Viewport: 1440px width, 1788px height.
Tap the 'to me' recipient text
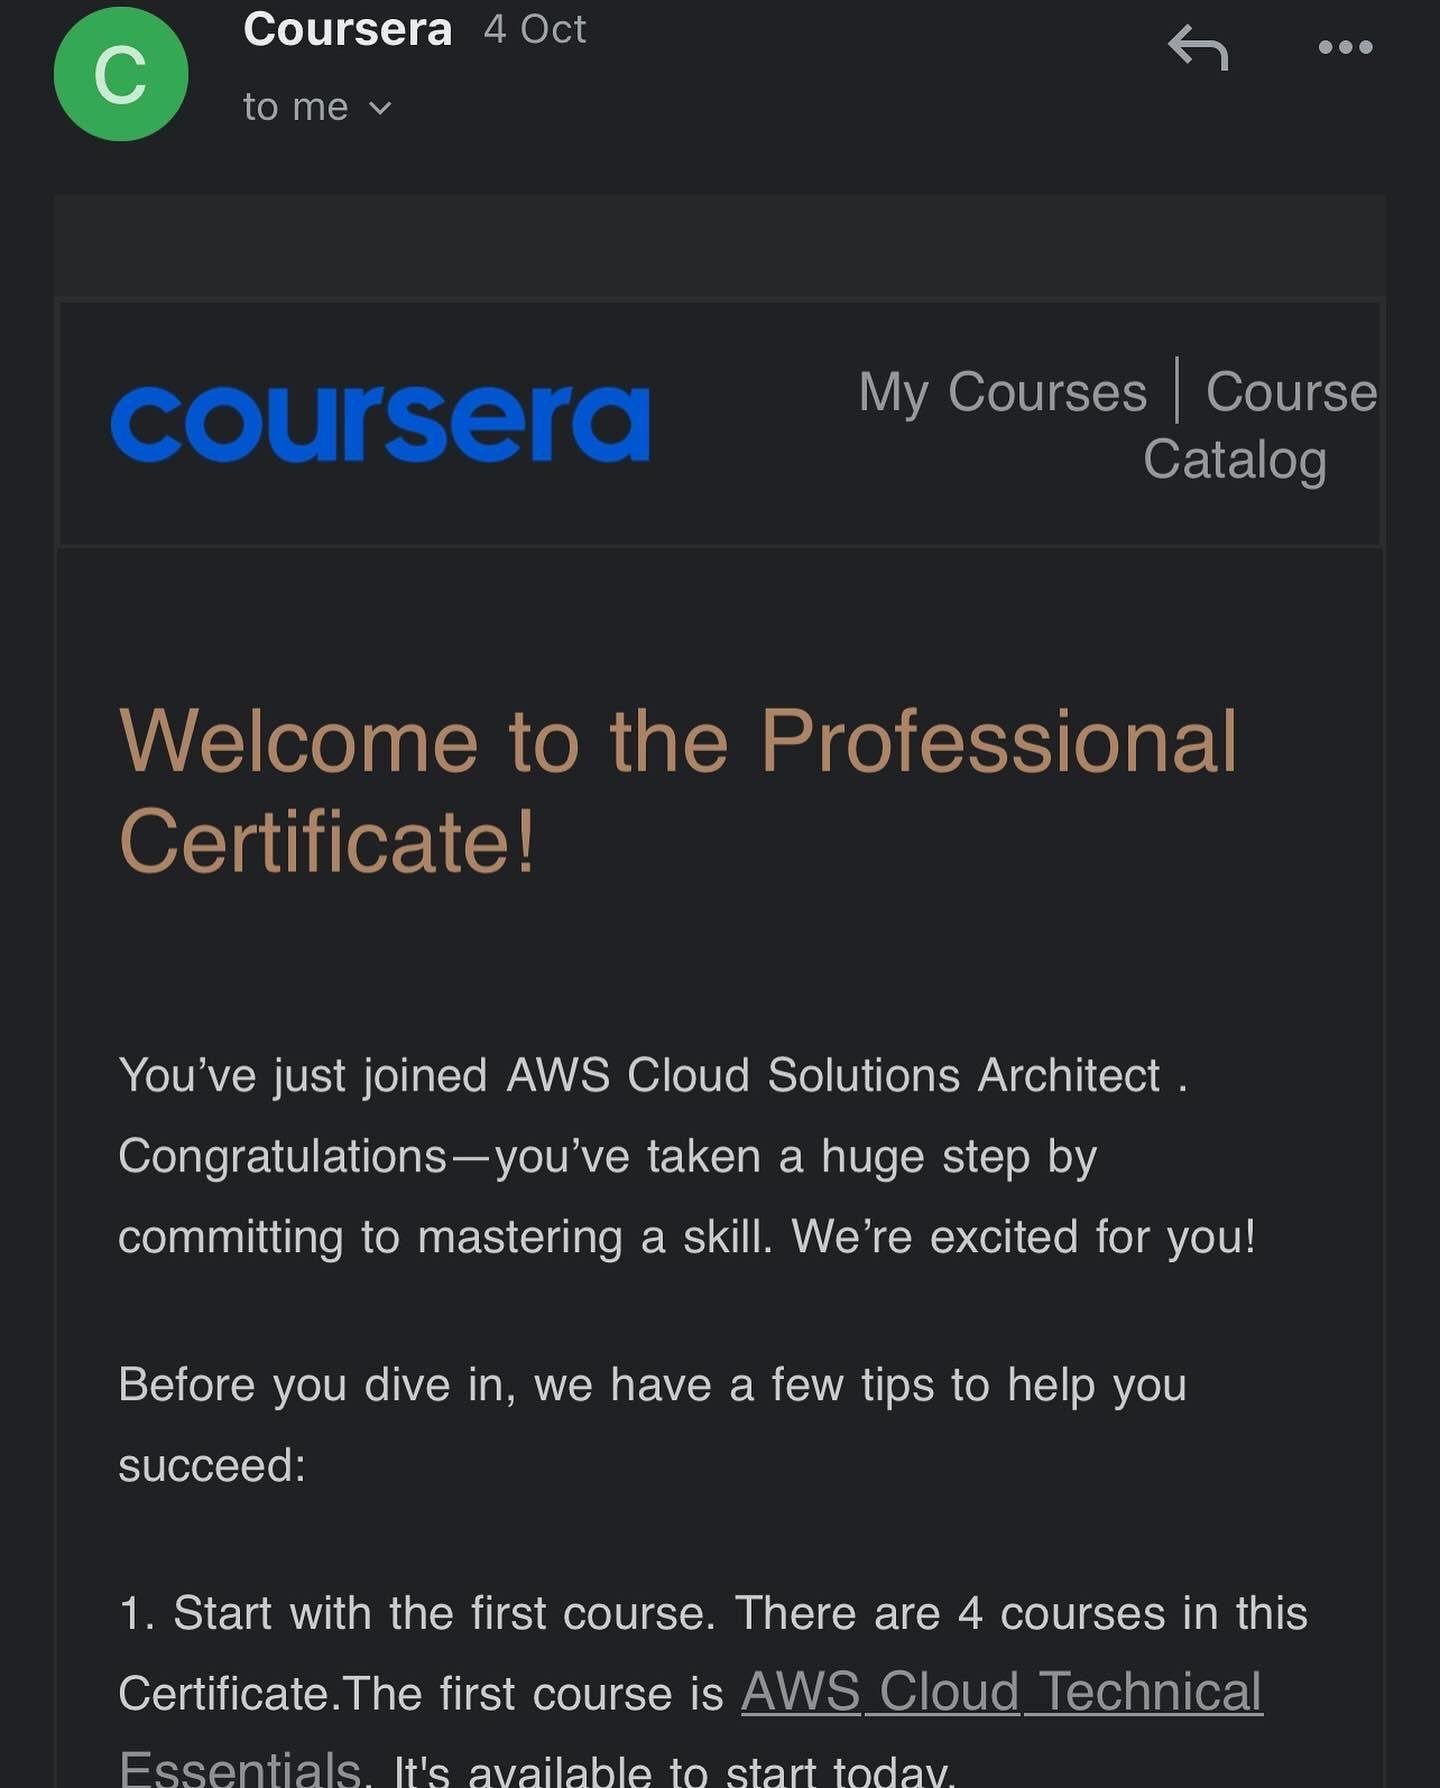click(295, 107)
